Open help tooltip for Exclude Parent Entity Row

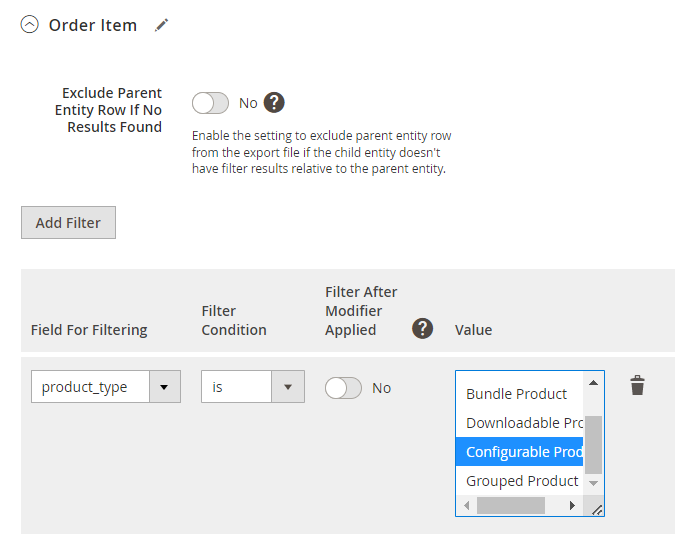pos(274,103)
